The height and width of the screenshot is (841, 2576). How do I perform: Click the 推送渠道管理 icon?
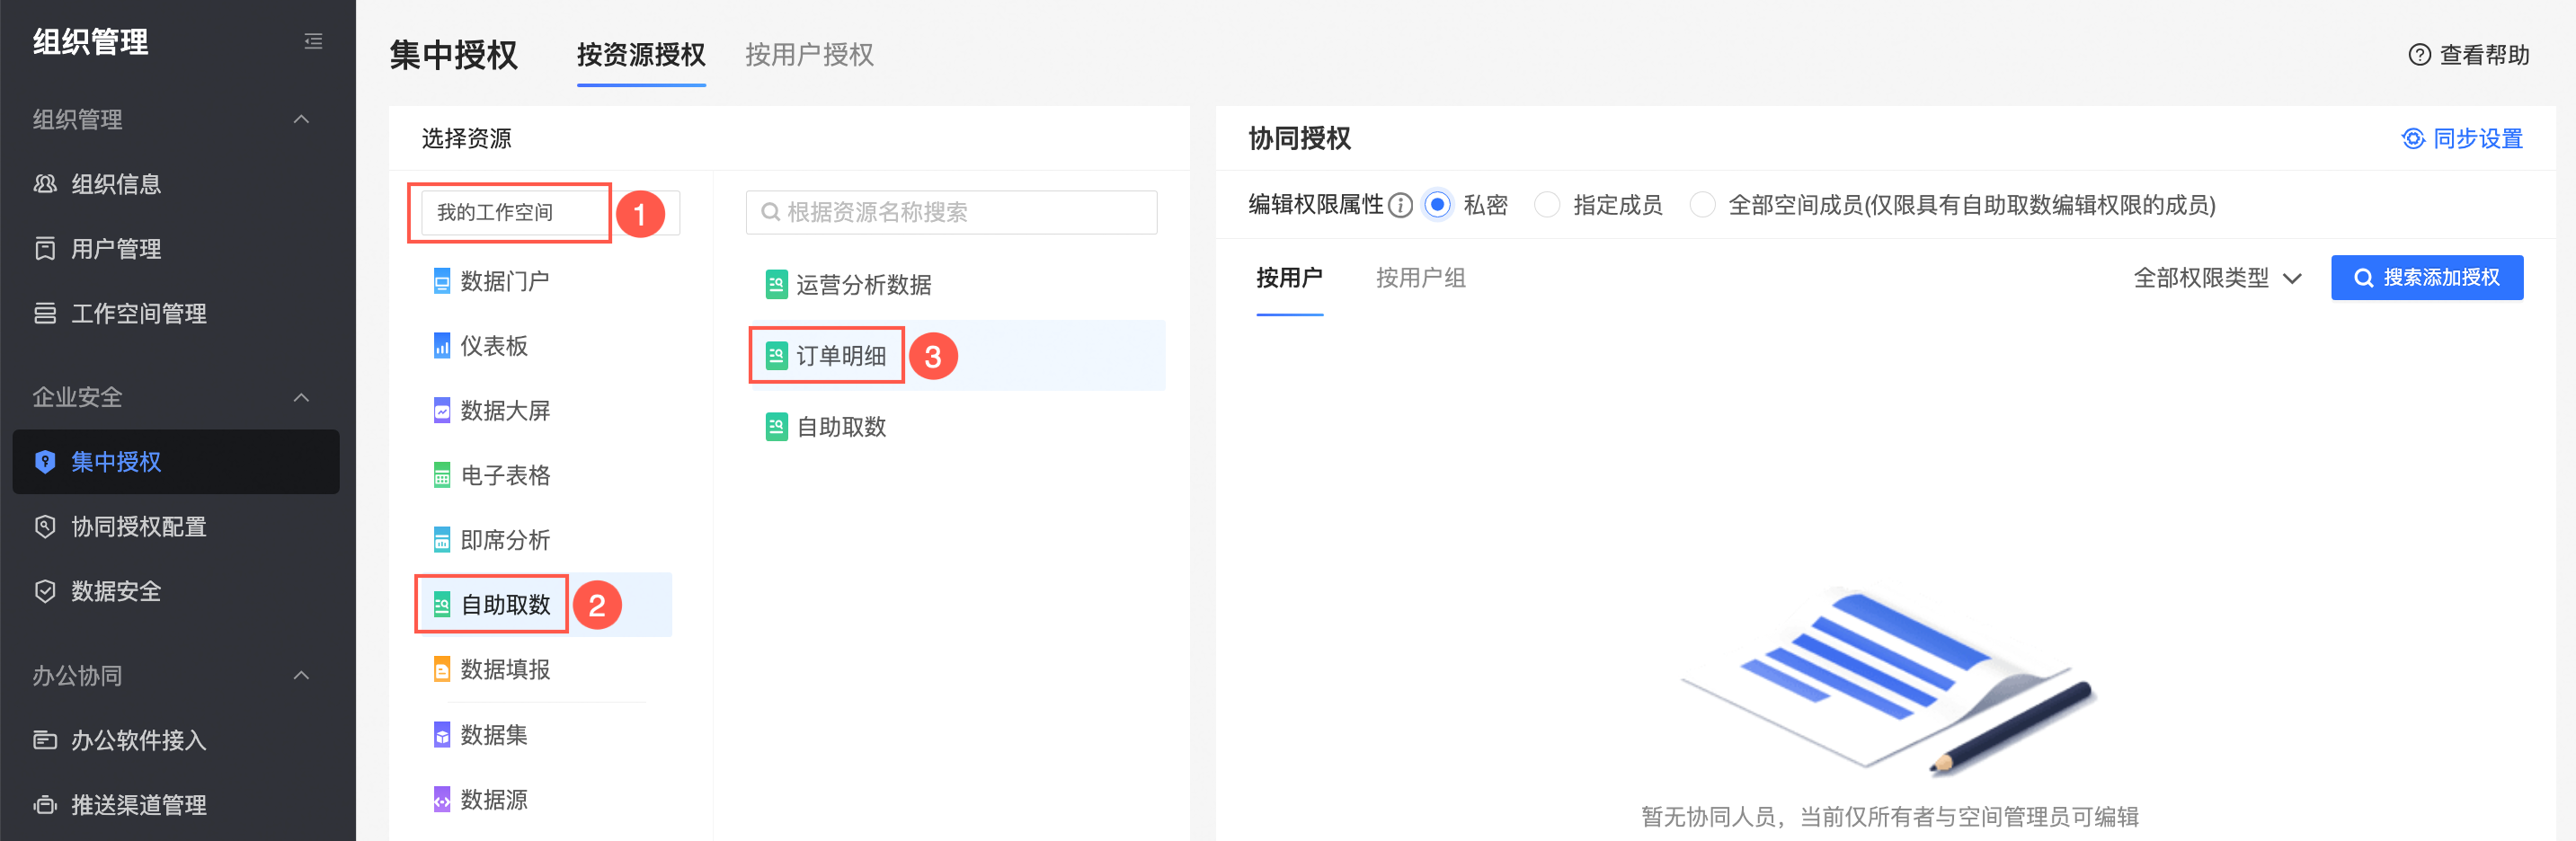[x=45, y=805]
